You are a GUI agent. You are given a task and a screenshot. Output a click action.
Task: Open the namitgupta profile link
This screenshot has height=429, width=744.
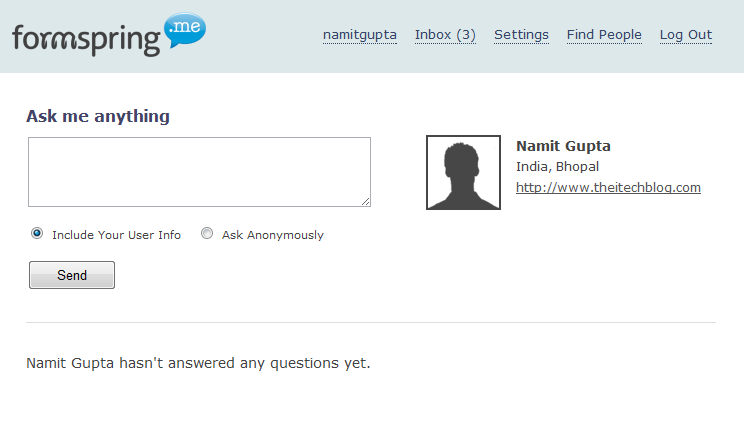[360, 35]
